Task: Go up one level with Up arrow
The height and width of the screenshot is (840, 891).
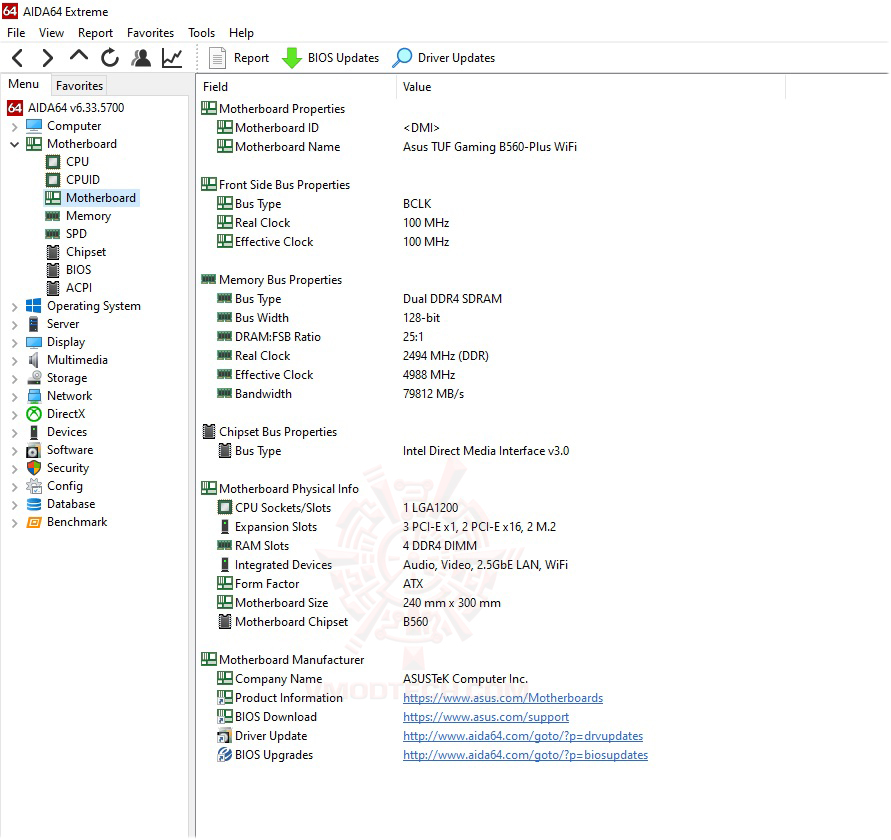Action: coord(78,56)
